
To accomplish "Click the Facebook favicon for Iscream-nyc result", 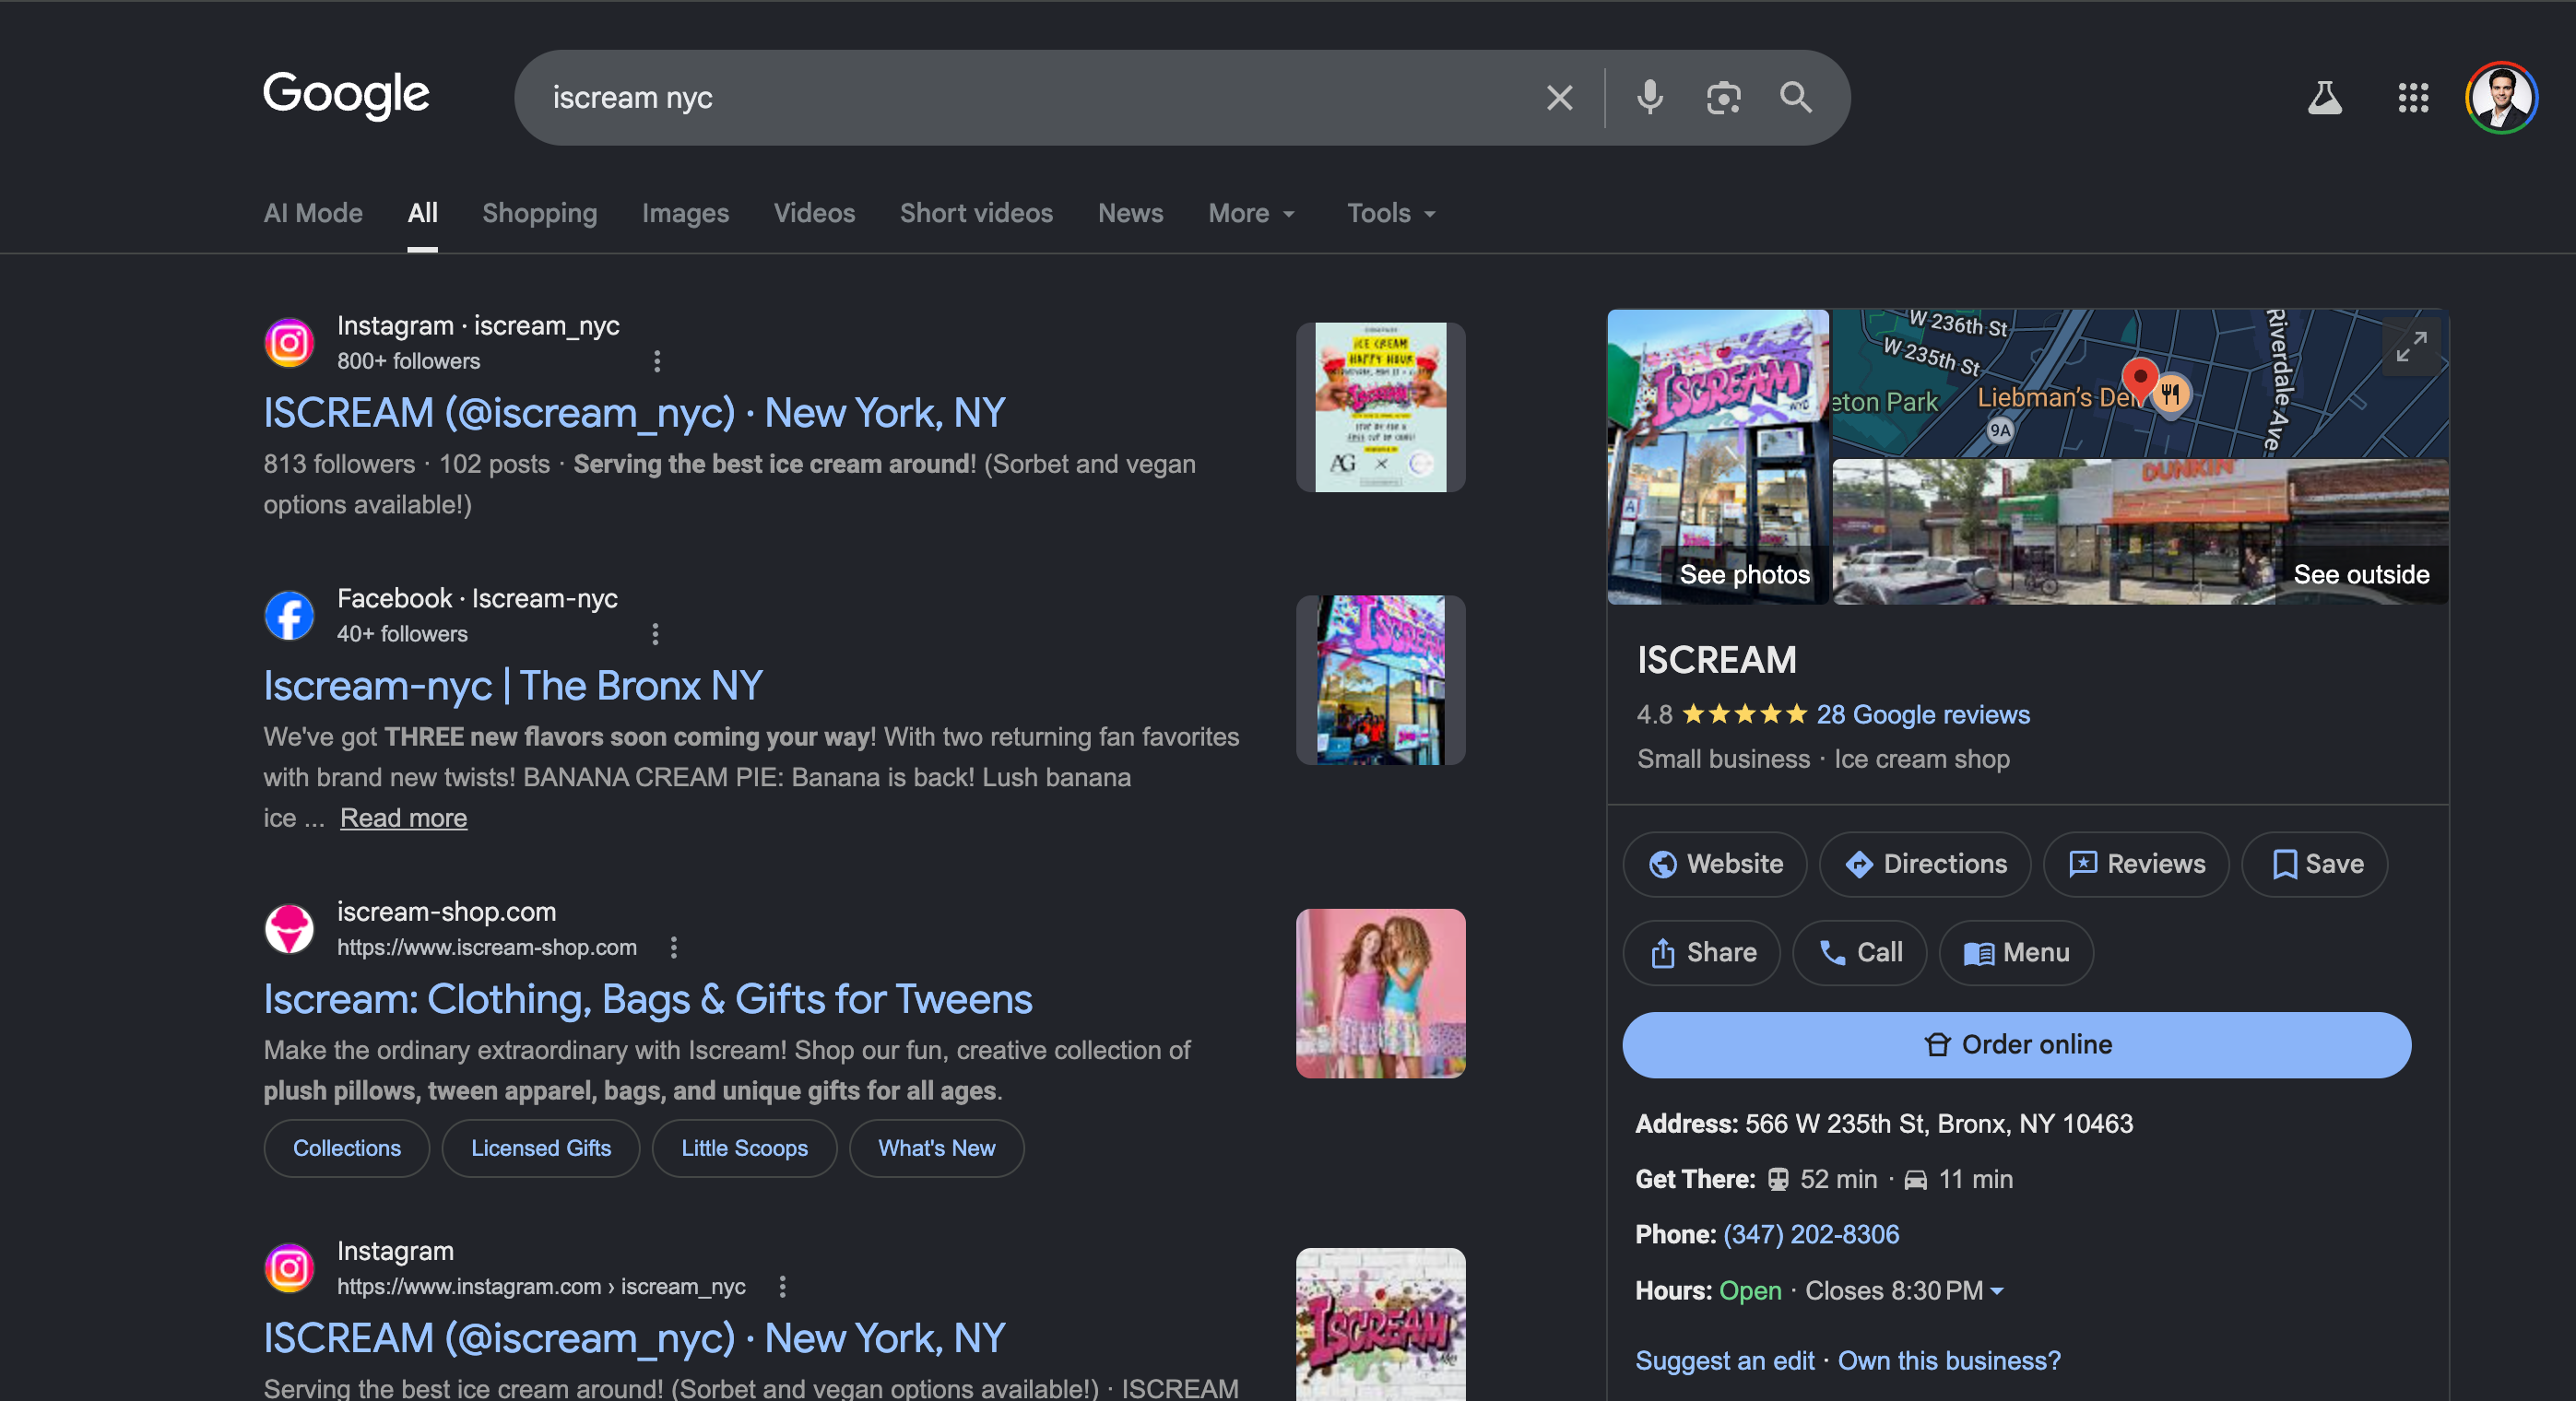I will (x=289, y=615).
